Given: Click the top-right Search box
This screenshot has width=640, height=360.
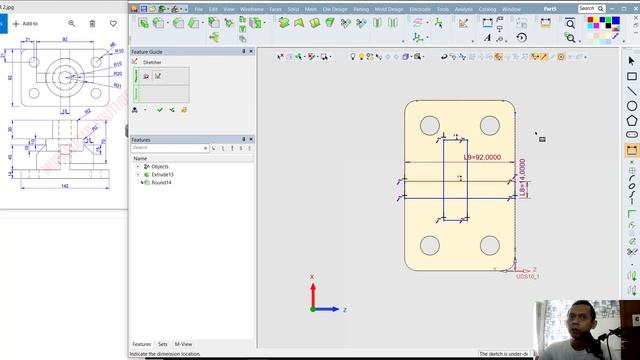Looking at the screenshot, I should click(x=591, y=9).
